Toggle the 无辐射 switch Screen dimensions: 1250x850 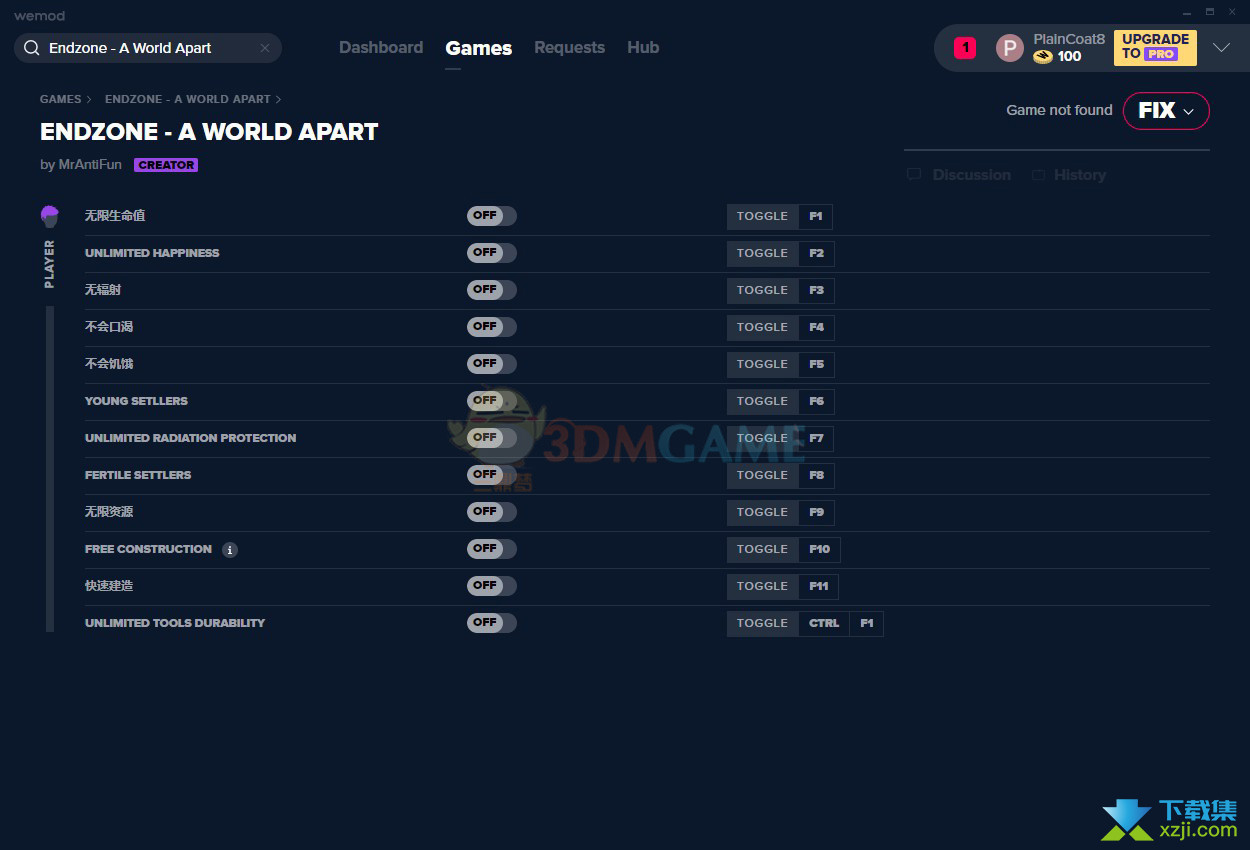492,290
